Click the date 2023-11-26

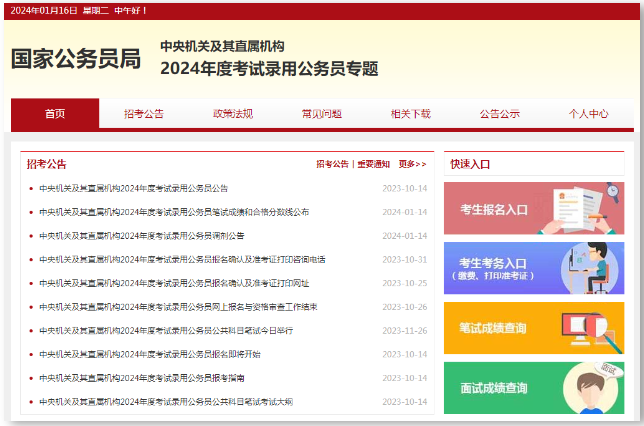tap(405, 331)
